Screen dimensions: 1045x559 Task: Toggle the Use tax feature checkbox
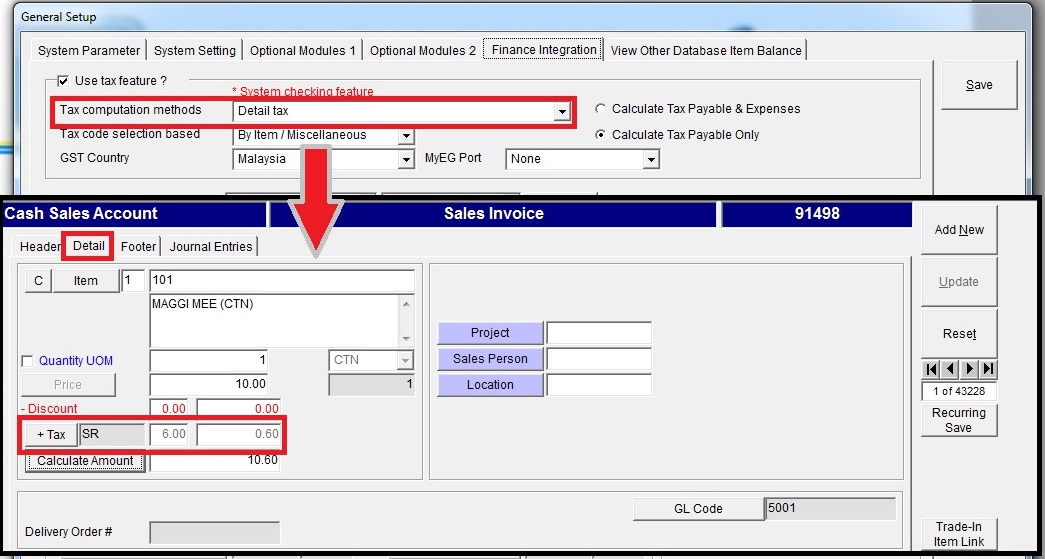coord(63,81)
